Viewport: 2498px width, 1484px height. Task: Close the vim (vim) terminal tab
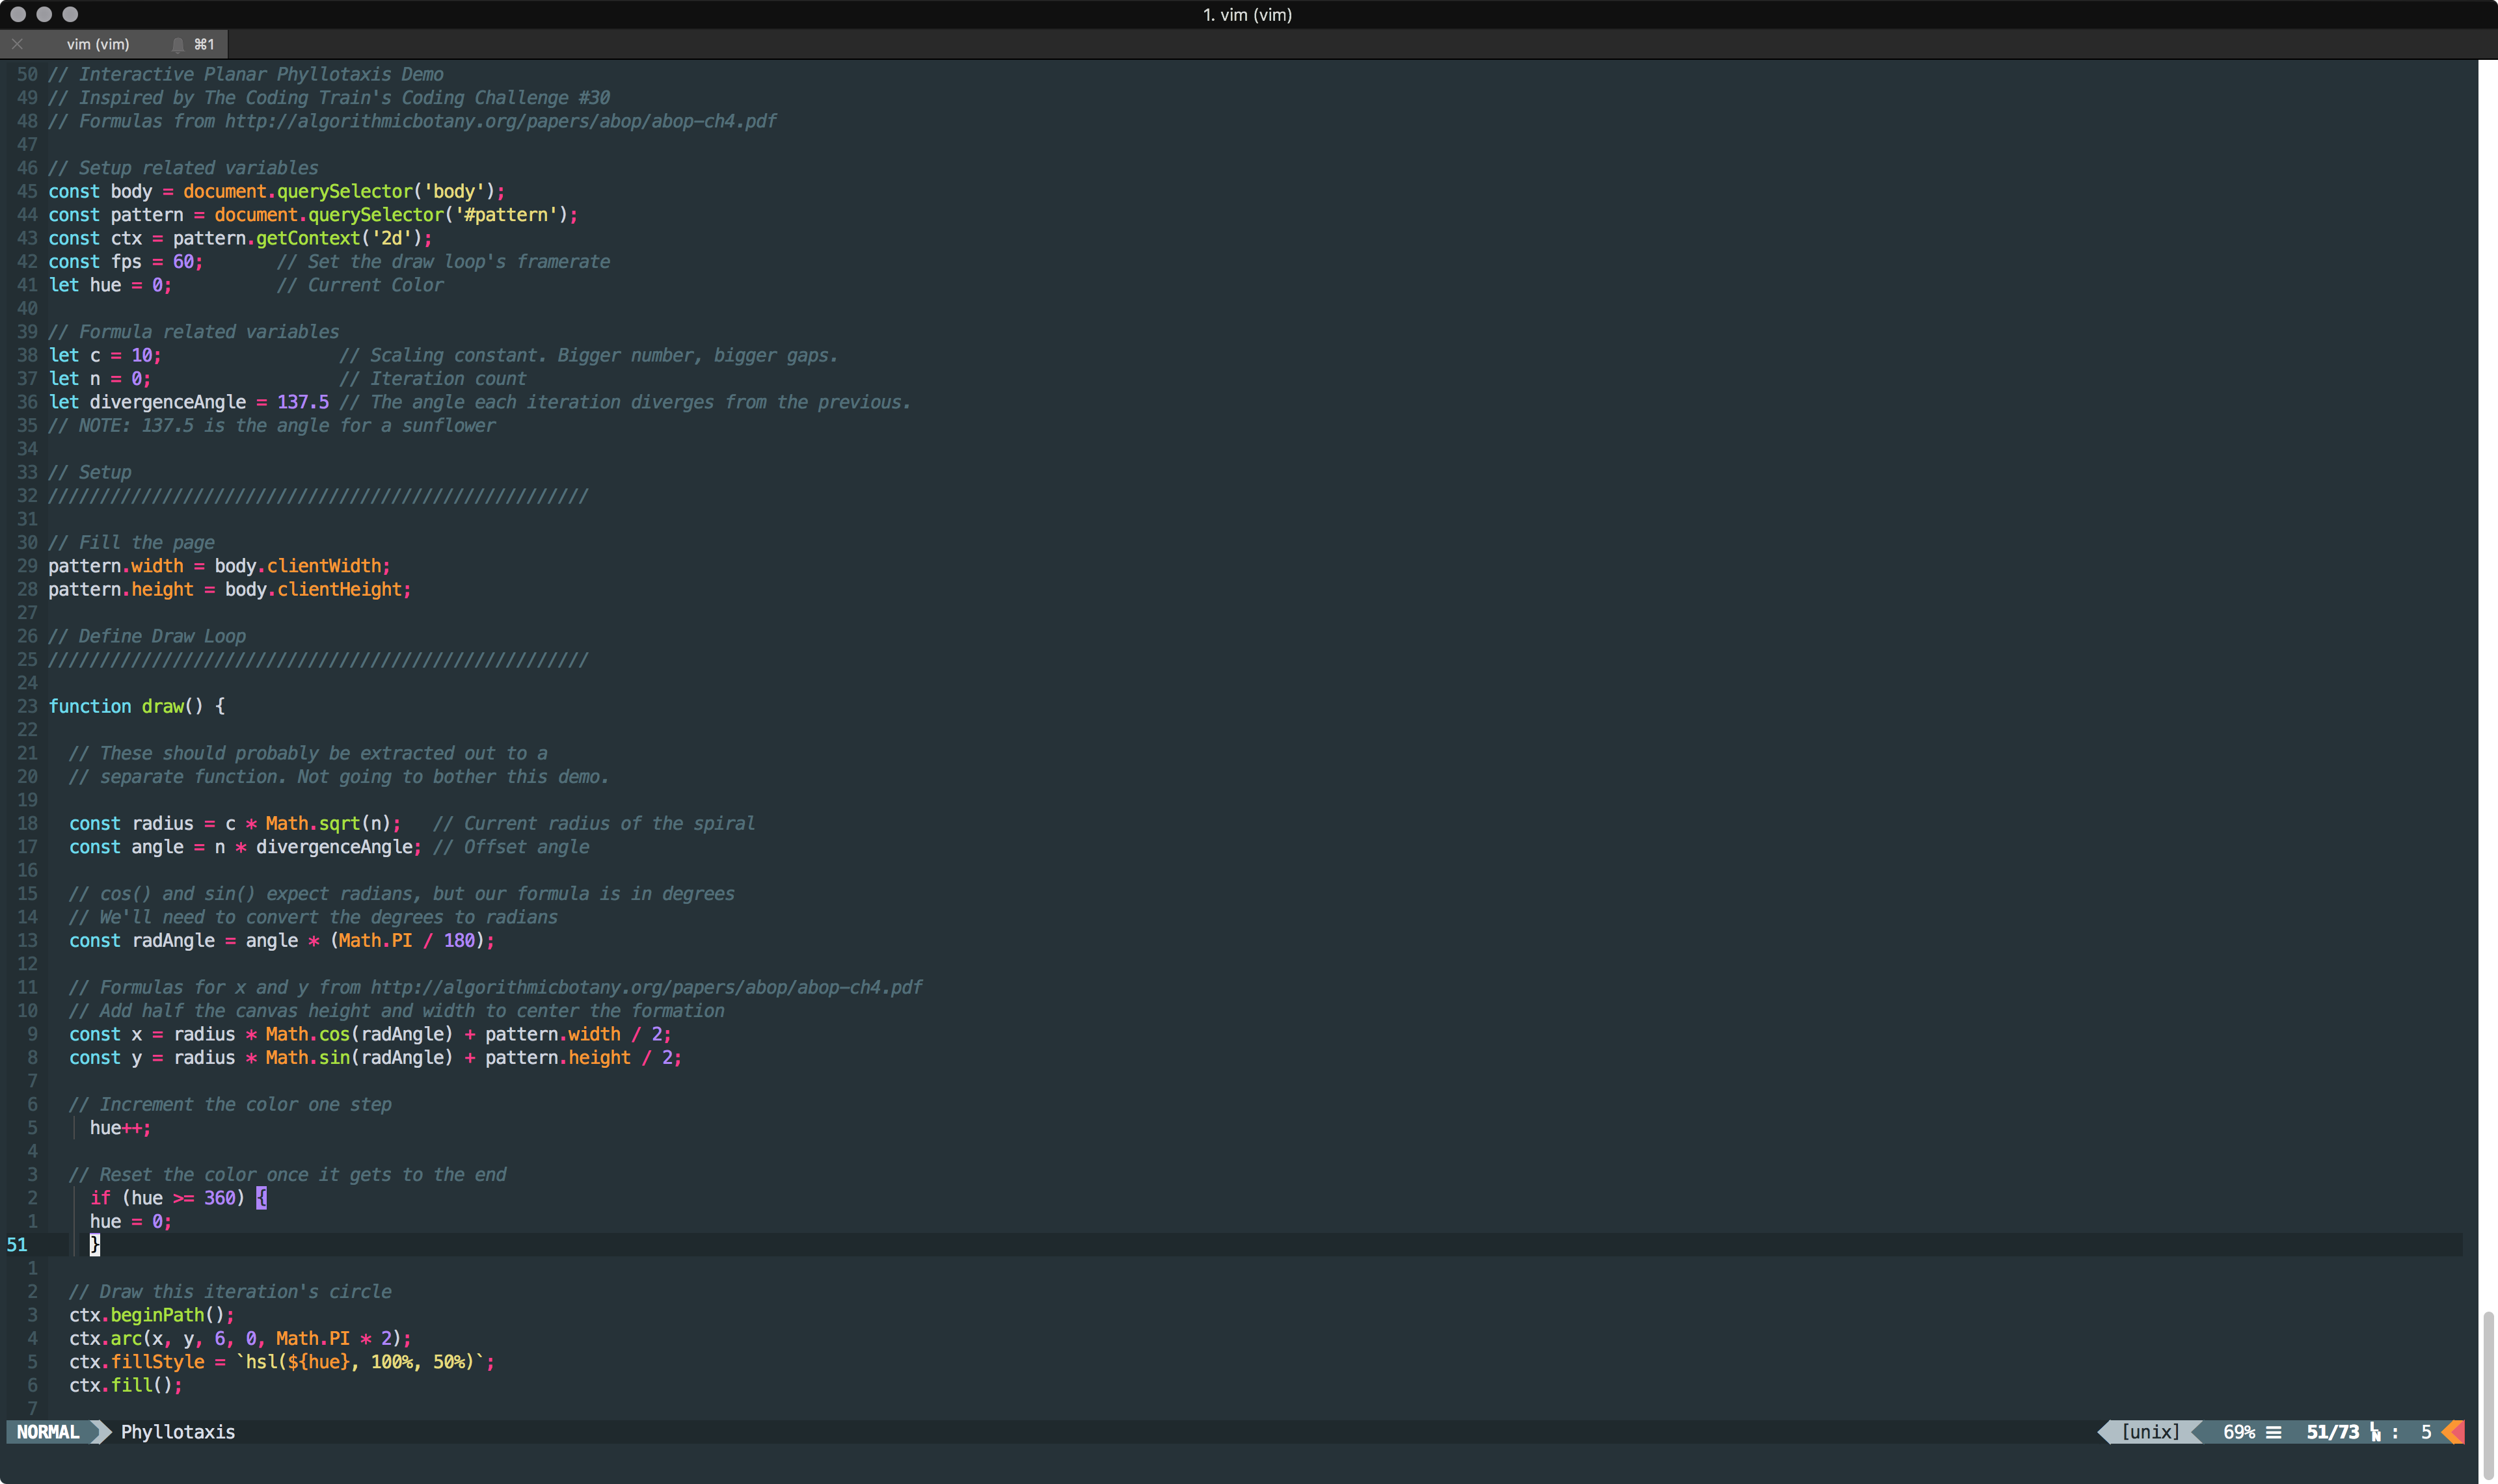pos(17,44)
